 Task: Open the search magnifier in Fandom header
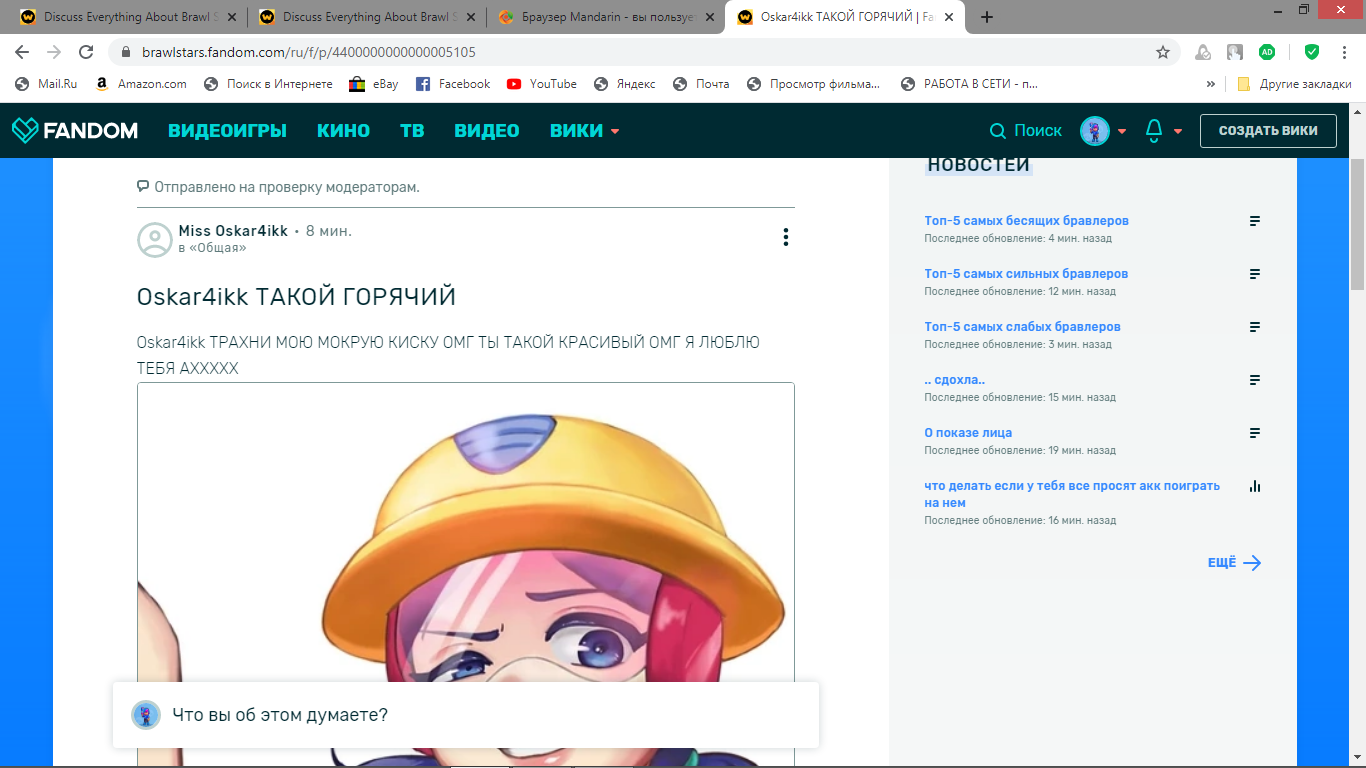point(997,131)
